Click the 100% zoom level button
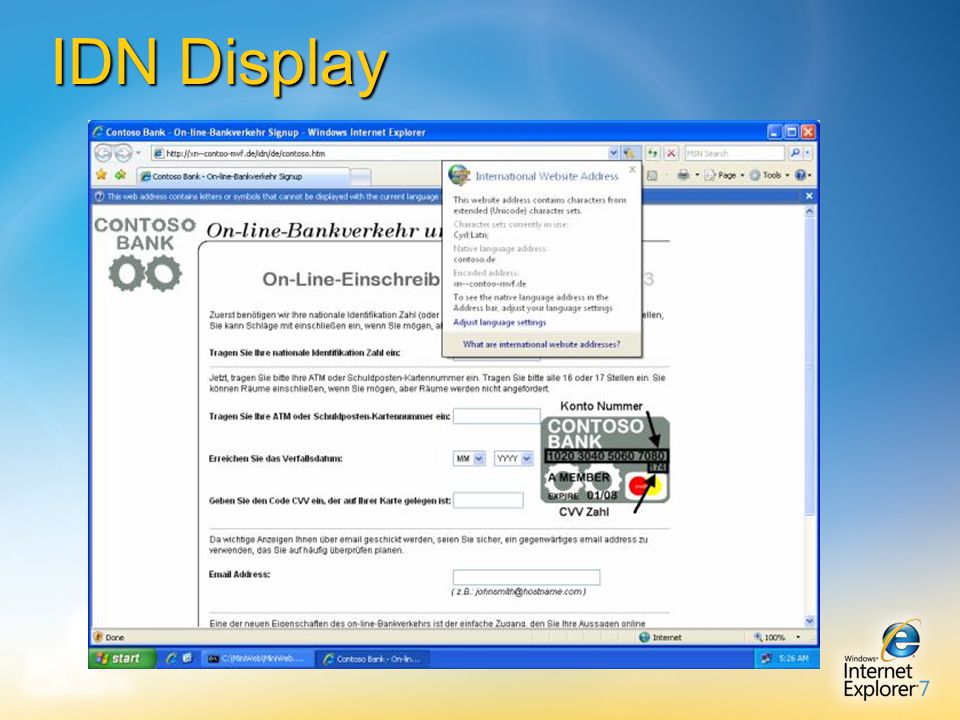 [770, 637]
